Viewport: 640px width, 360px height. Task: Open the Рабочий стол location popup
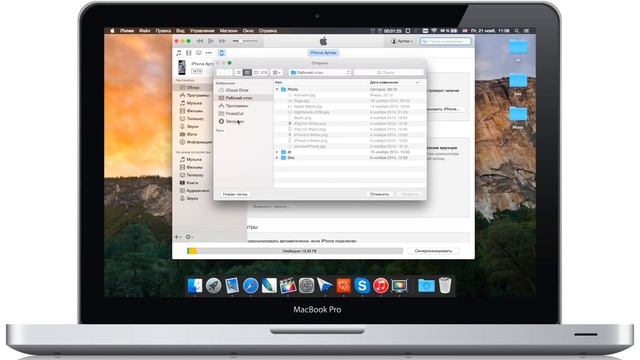click(x=320, y=72)
